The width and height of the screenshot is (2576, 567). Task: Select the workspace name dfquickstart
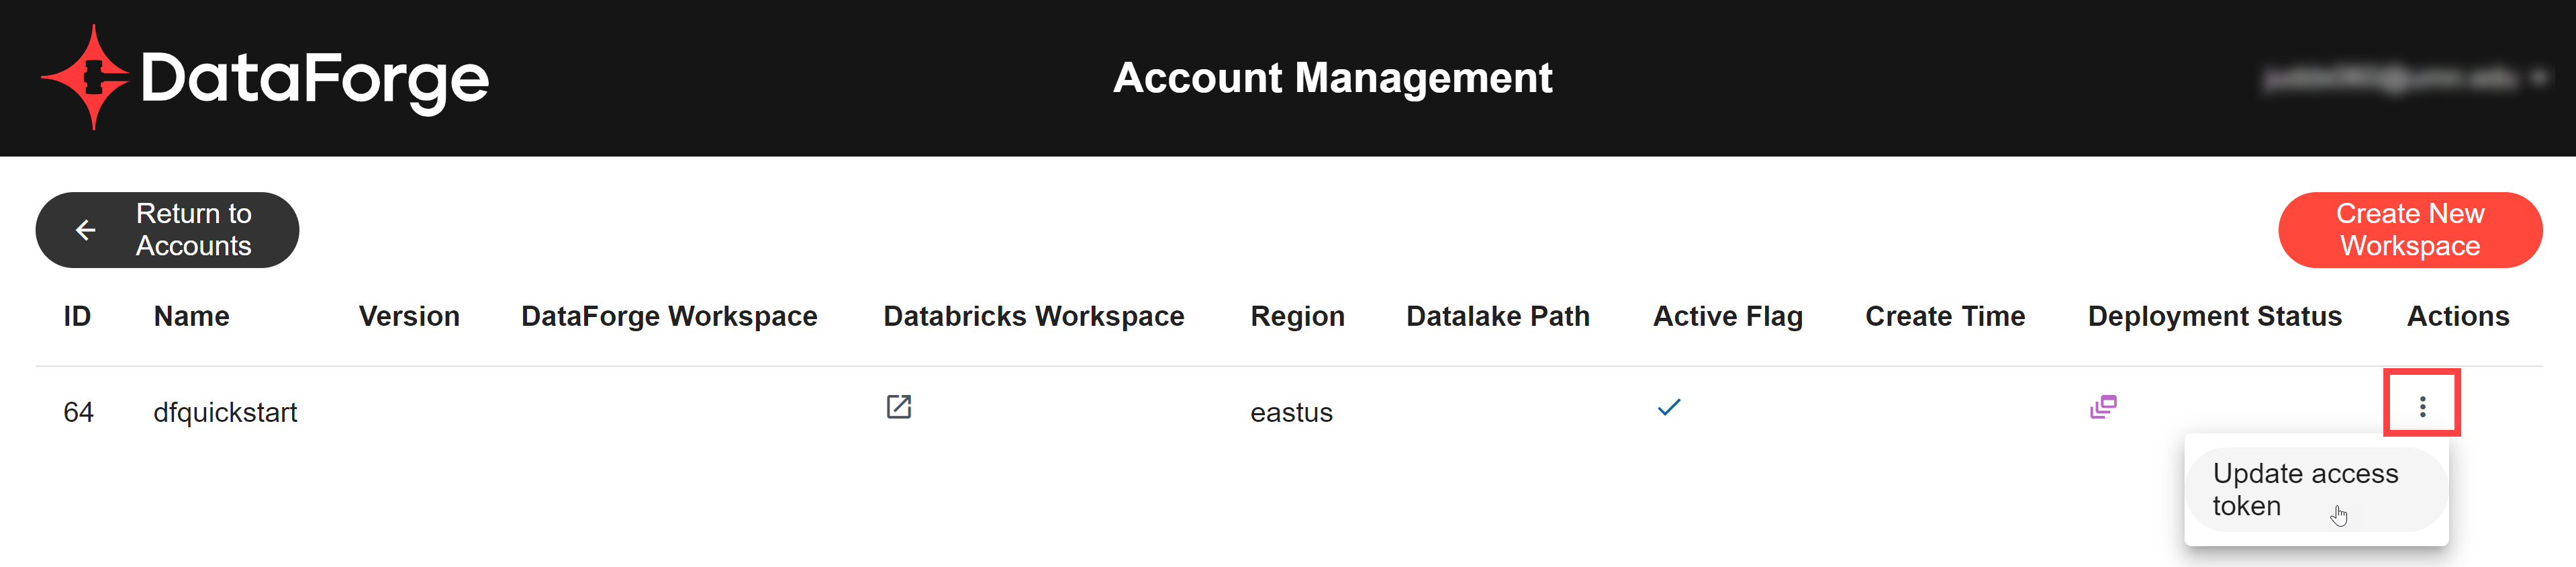(225, 412)
